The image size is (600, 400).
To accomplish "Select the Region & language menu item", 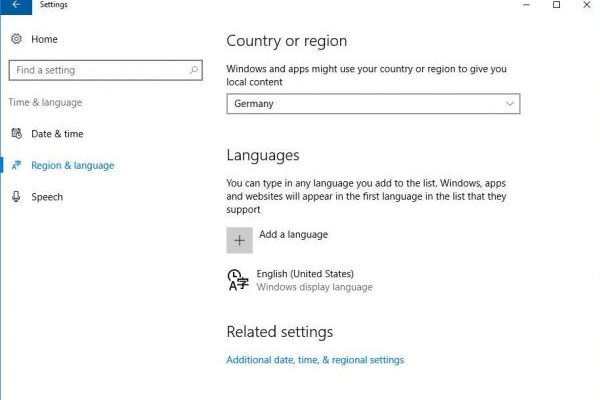I will (x=73, y=165).
